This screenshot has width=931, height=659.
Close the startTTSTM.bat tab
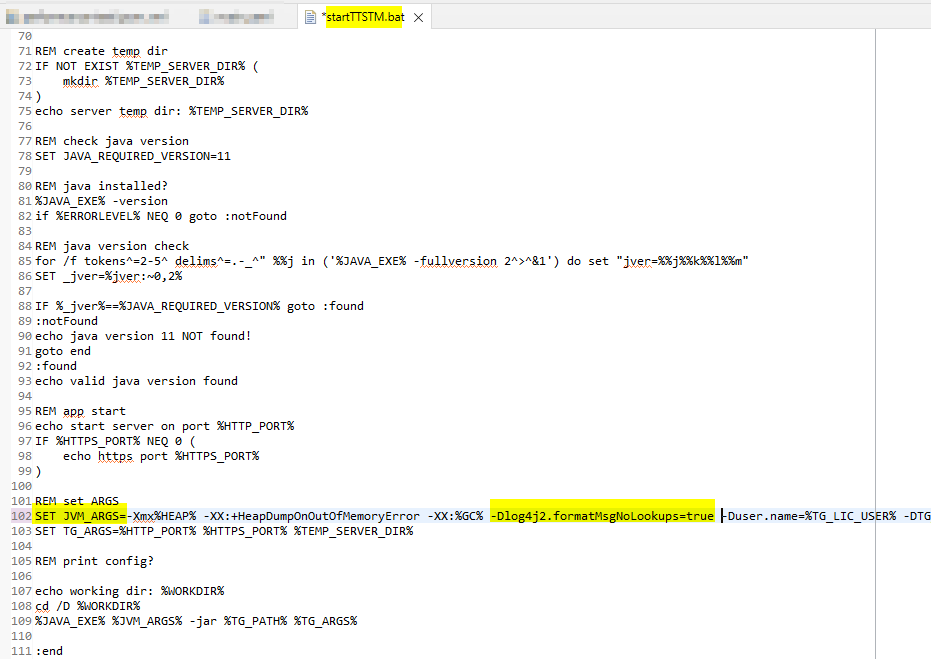[x=418, y=17]
